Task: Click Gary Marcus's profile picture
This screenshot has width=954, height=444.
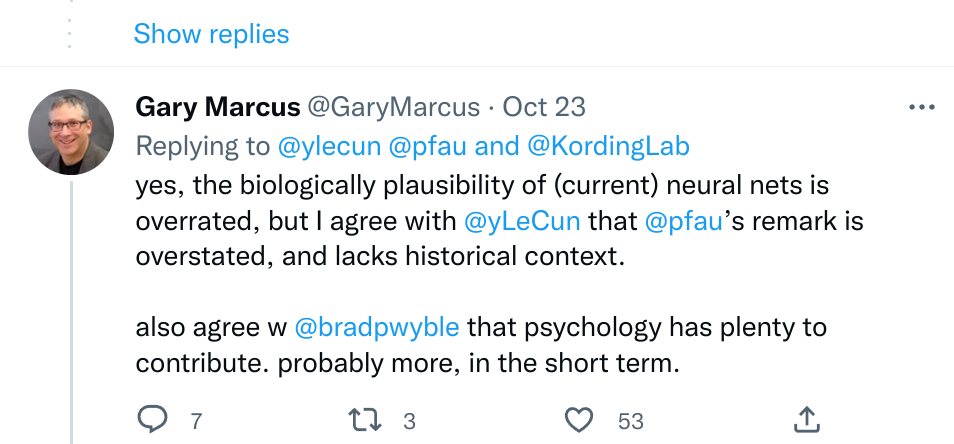Action: pyautogui.click(x=70, y=133)
